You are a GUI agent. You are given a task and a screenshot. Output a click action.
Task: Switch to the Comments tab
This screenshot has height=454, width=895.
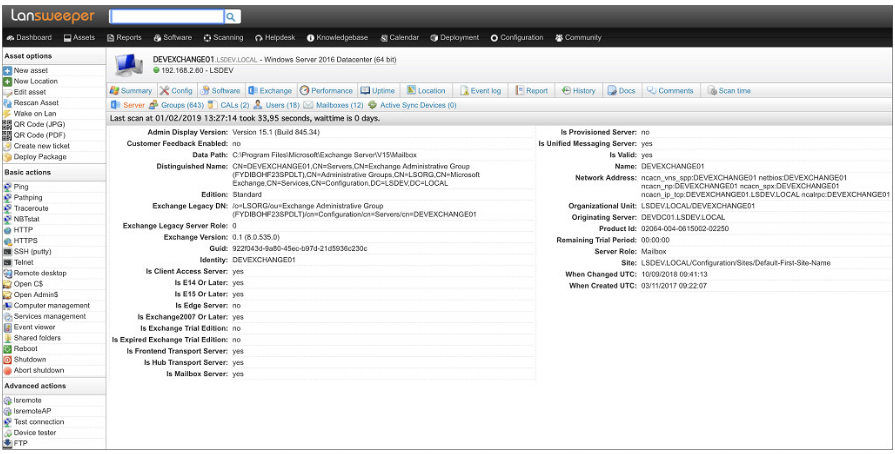point(670,91)
